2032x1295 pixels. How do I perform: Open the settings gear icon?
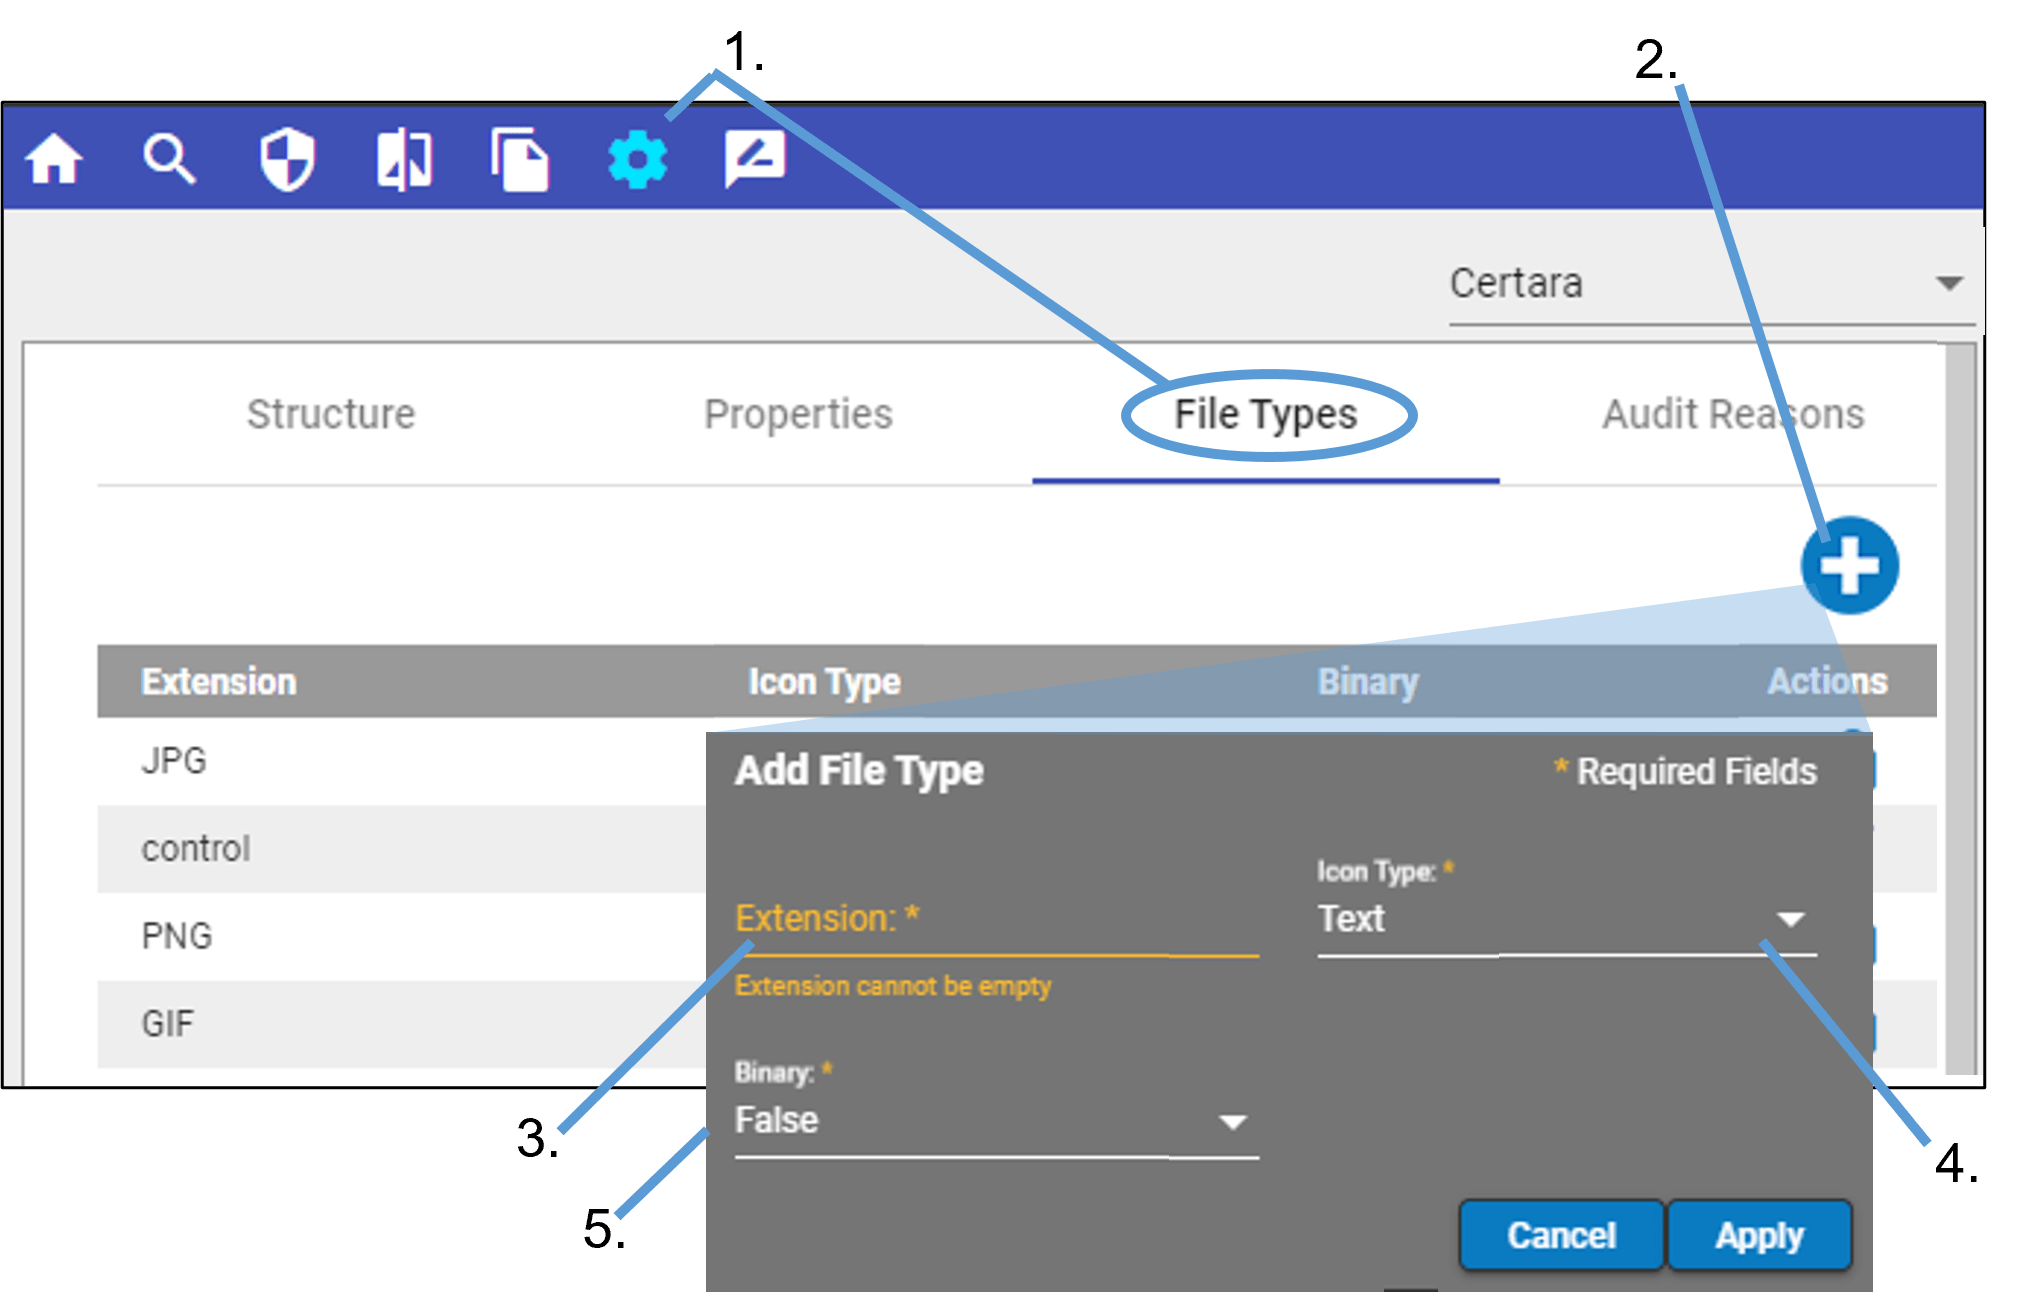coord(637,160)
